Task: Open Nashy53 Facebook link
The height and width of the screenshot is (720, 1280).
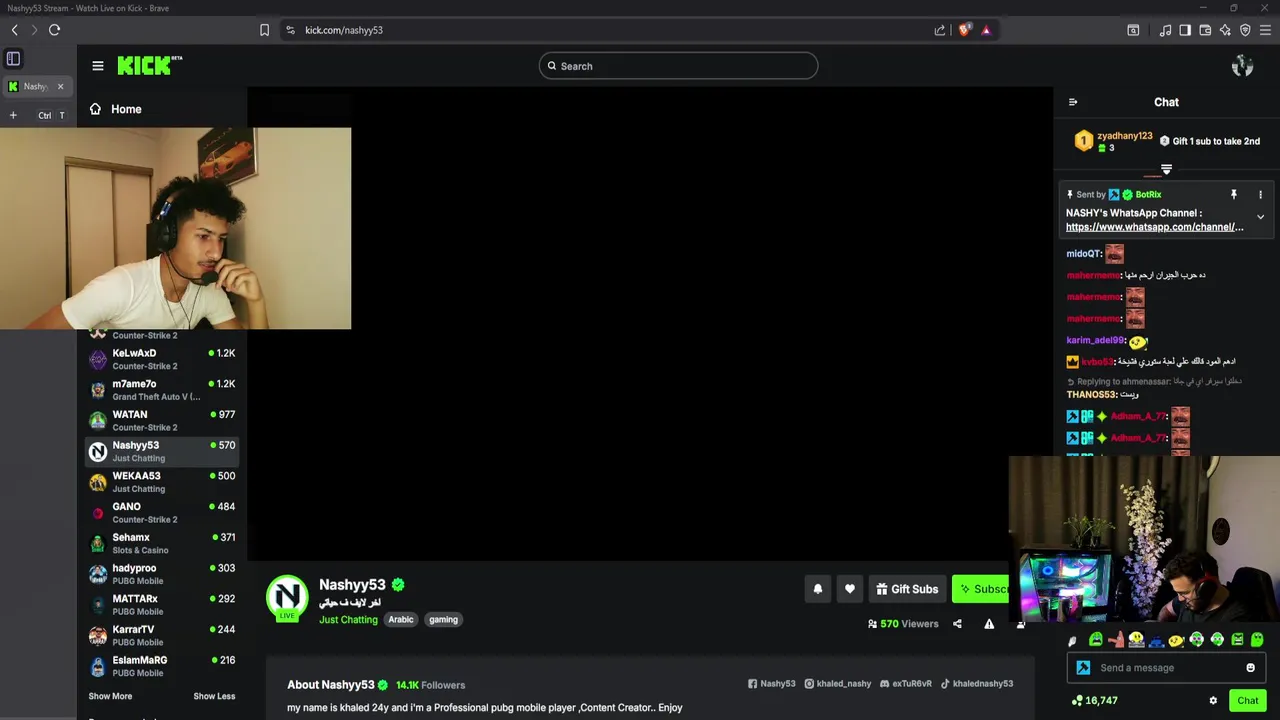Action: (x=772, y=684)
